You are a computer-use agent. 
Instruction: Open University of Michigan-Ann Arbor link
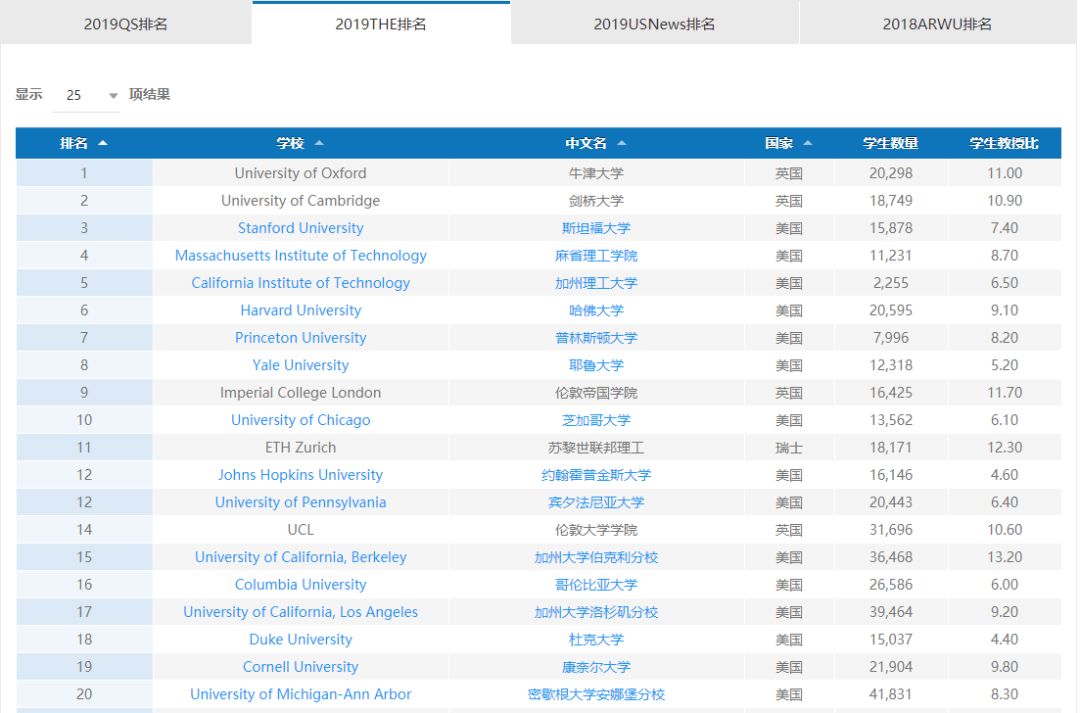[300, 694]
